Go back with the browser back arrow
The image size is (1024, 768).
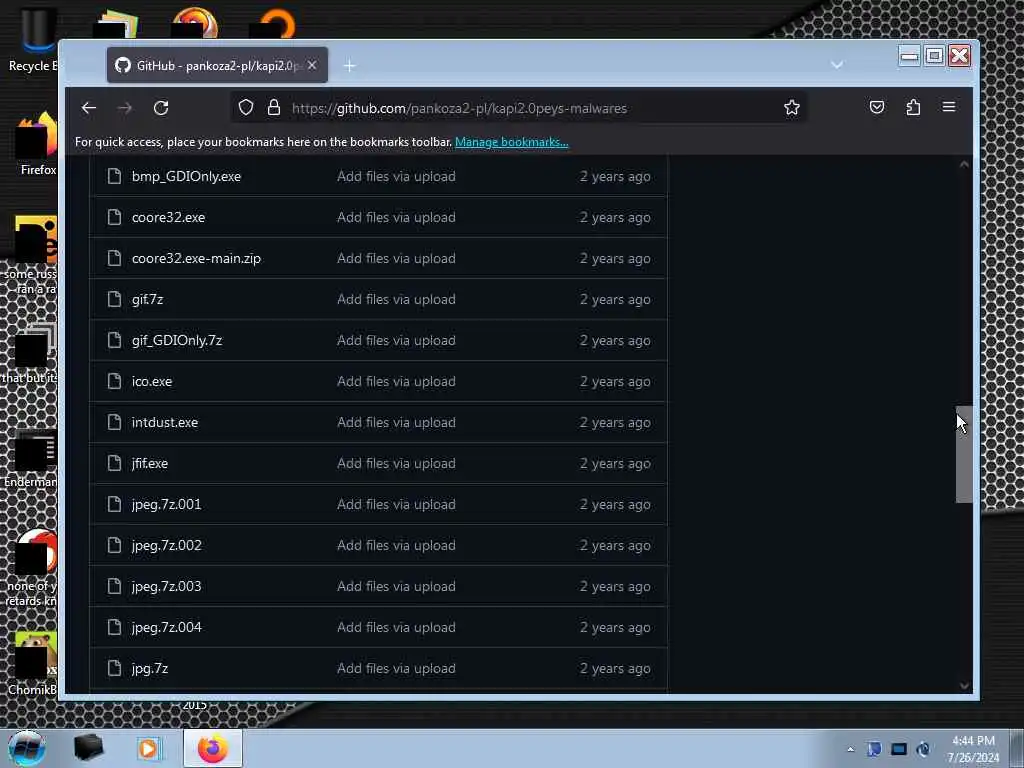89,108
